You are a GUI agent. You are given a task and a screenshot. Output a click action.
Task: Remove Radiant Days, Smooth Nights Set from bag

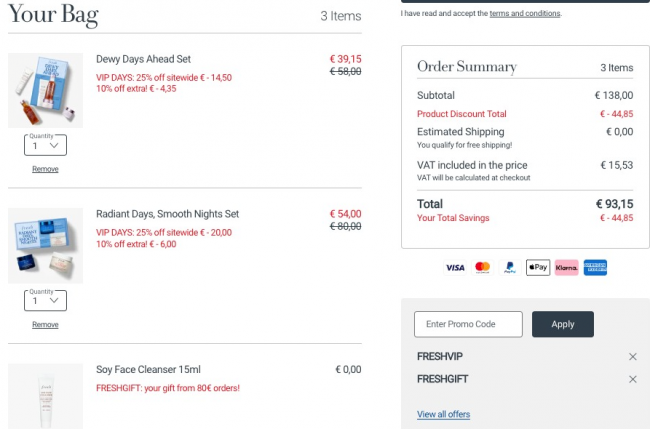[45, 325]
